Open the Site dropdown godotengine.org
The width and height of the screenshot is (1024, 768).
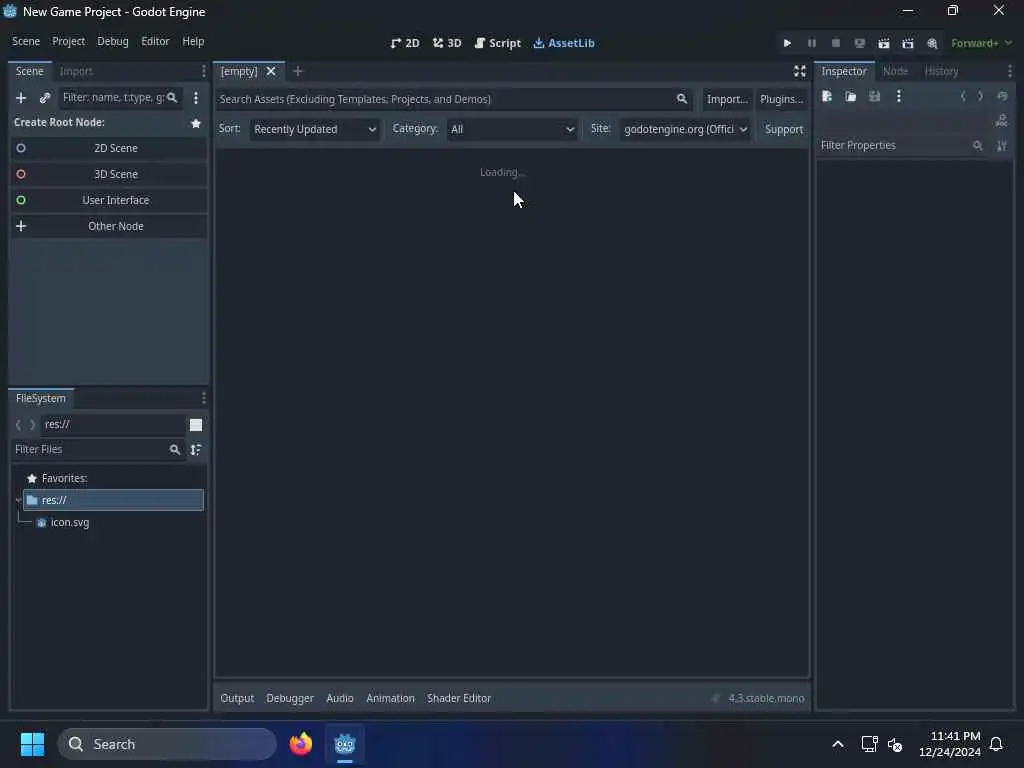click(684, 129)
